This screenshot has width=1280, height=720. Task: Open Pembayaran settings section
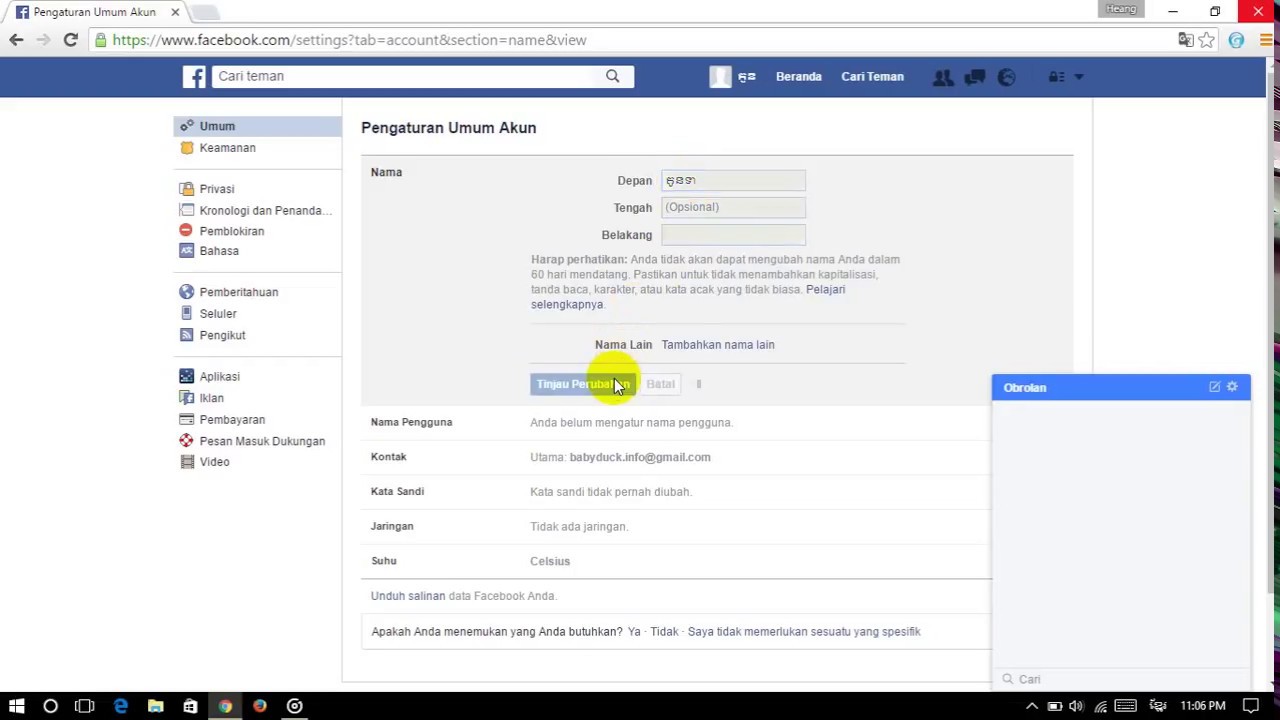coord(231,420)
